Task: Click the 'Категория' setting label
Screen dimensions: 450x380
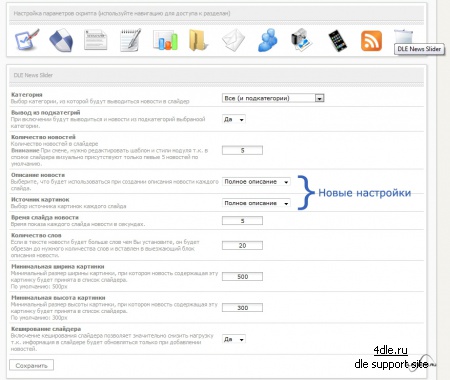Action: [27, 95]
